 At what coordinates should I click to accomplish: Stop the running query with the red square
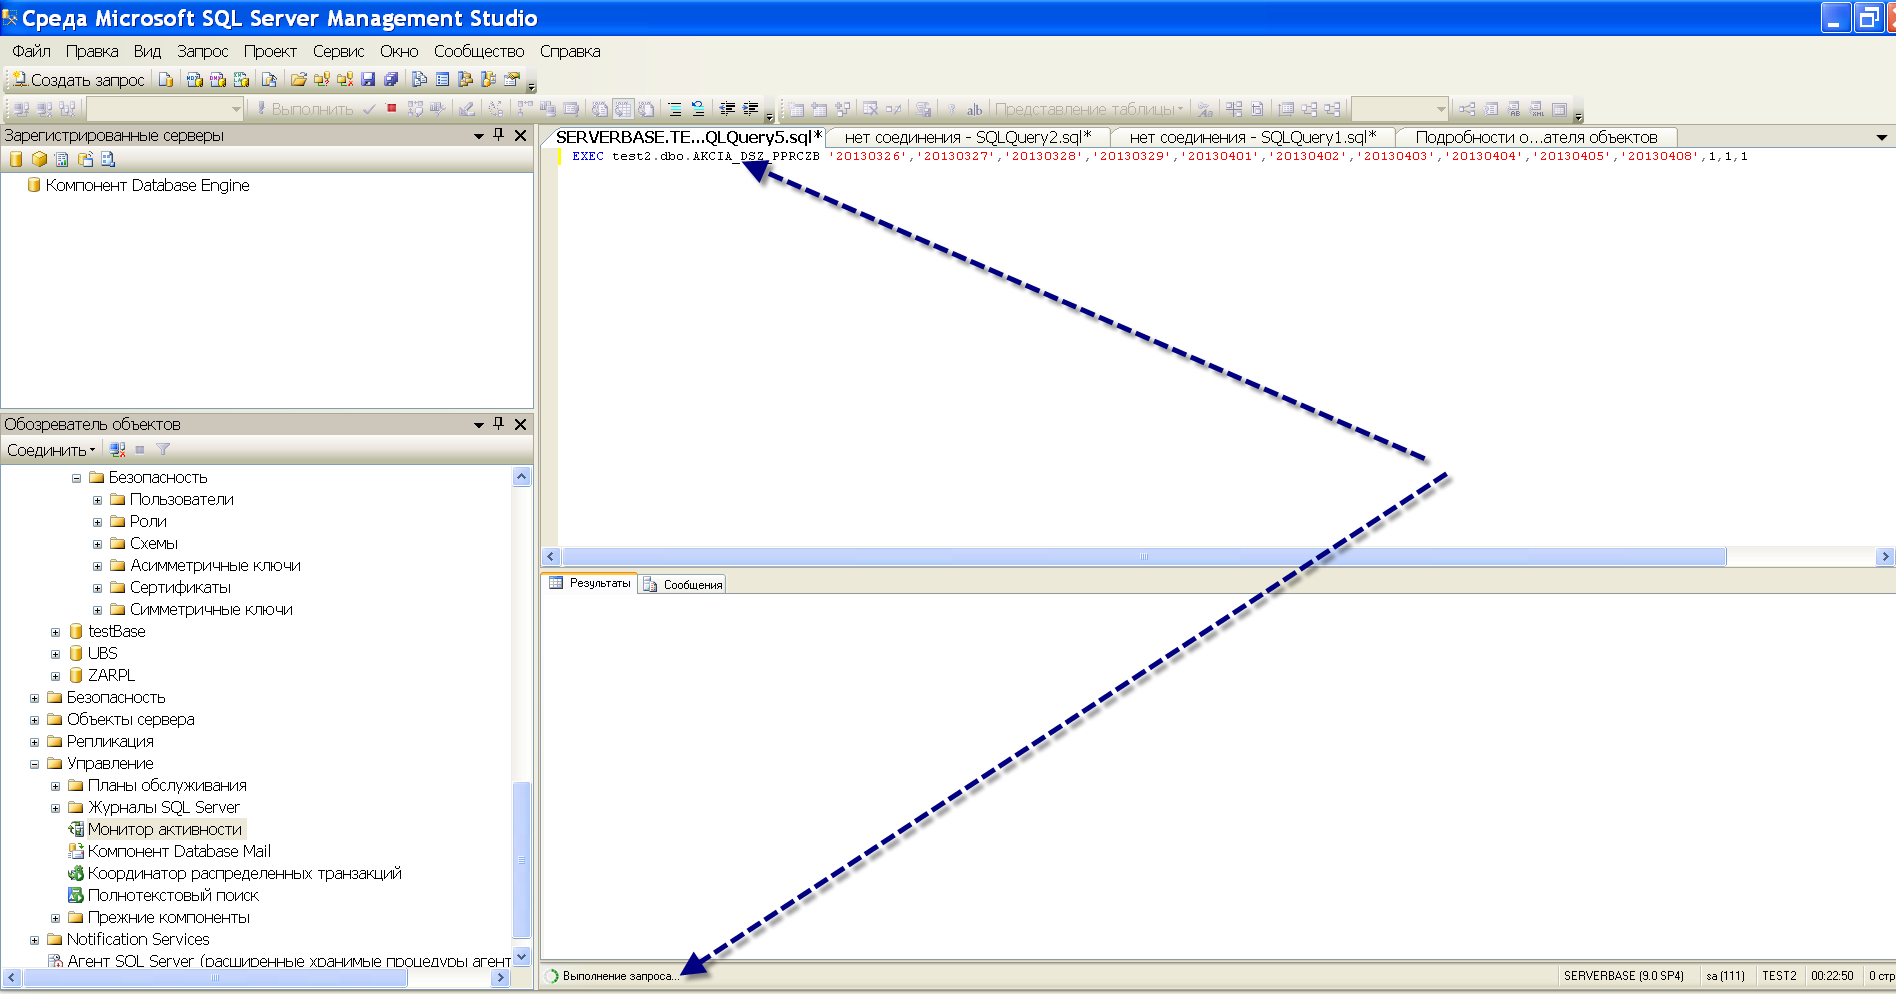[392, 108]
